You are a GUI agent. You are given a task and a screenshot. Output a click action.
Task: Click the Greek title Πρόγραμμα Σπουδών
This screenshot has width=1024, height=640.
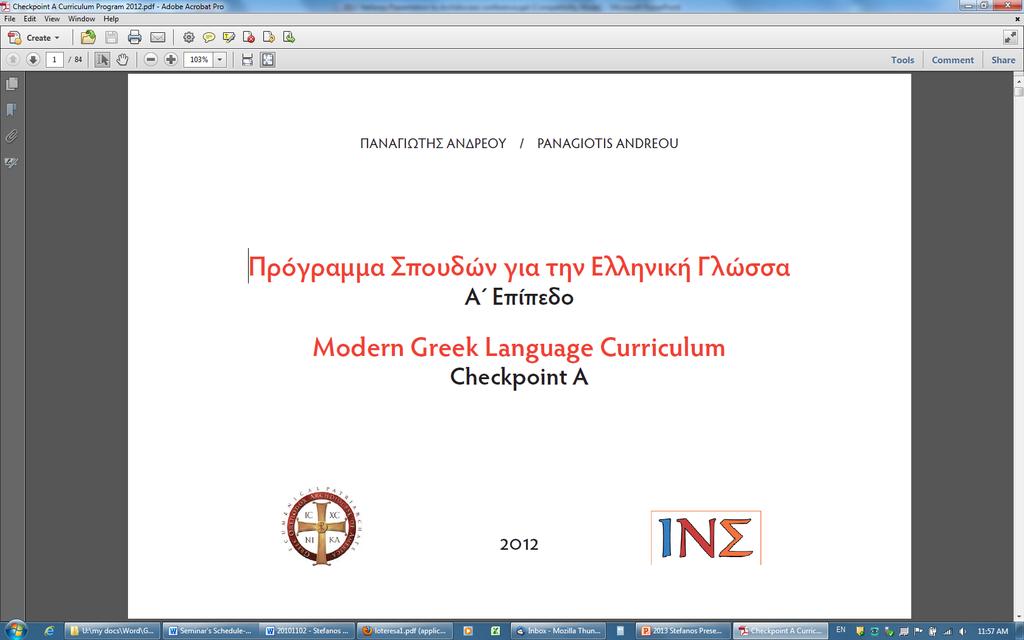[519, 267]
